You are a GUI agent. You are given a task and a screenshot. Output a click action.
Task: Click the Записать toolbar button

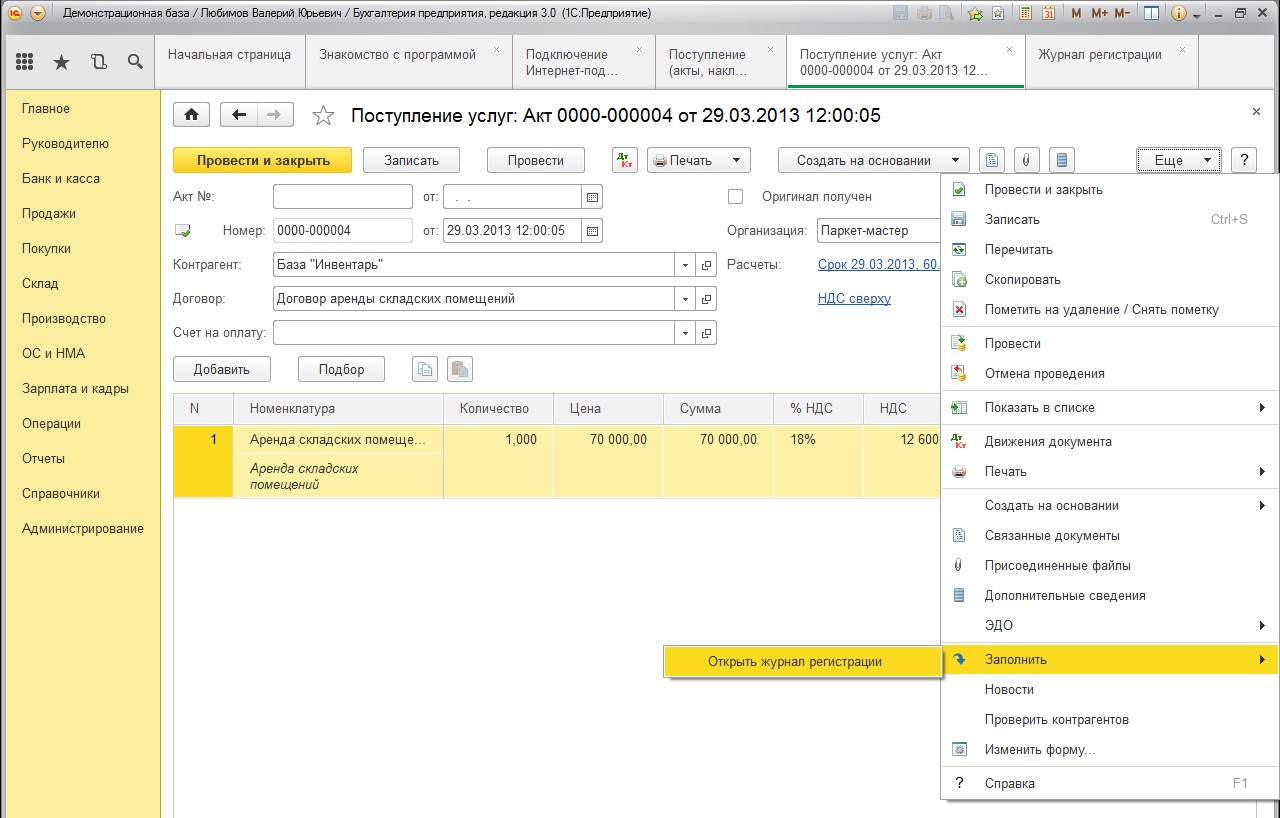tap(412, 160)
